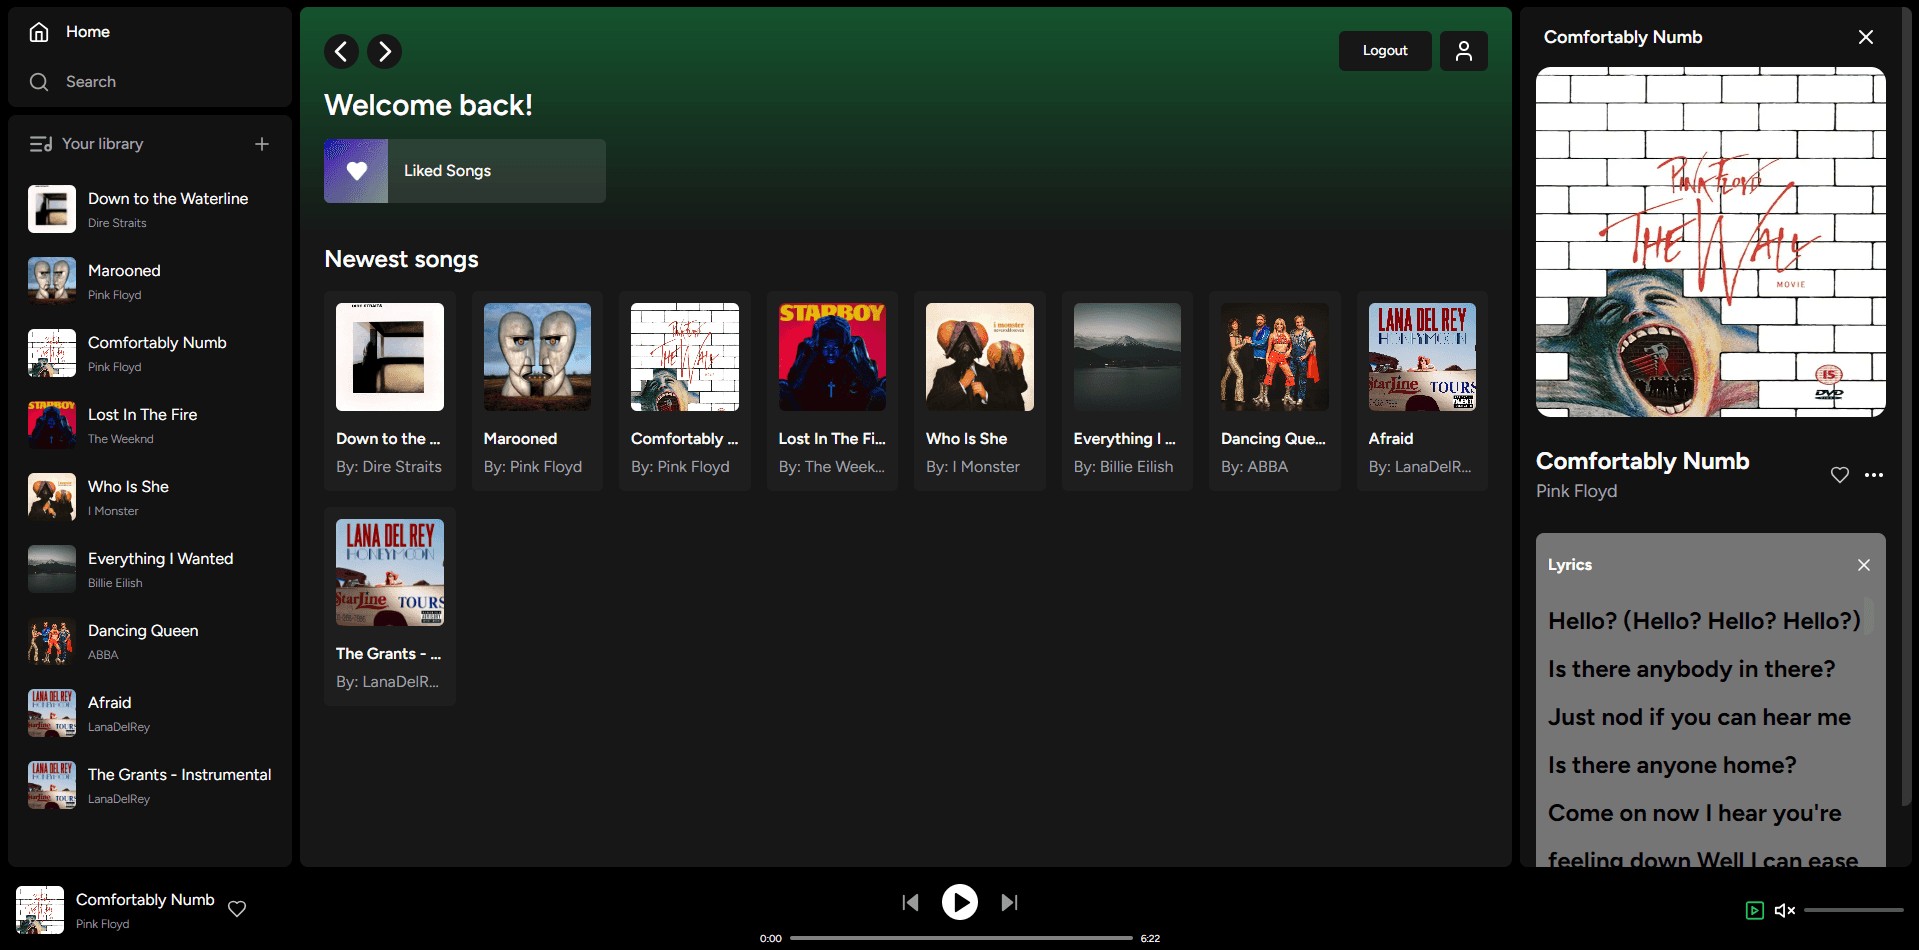Select Who Is She in library
This screenshot has width=1919, height=950.
pos(150,497)
